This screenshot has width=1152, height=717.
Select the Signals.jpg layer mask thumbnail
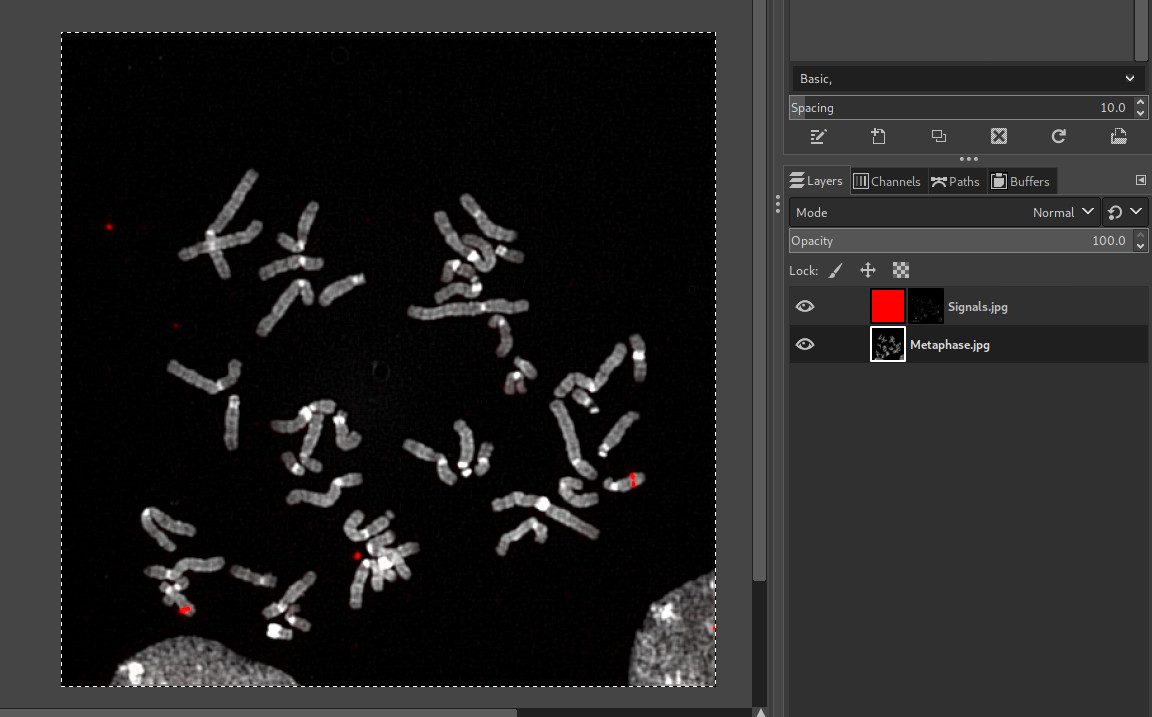pos(926,306)
